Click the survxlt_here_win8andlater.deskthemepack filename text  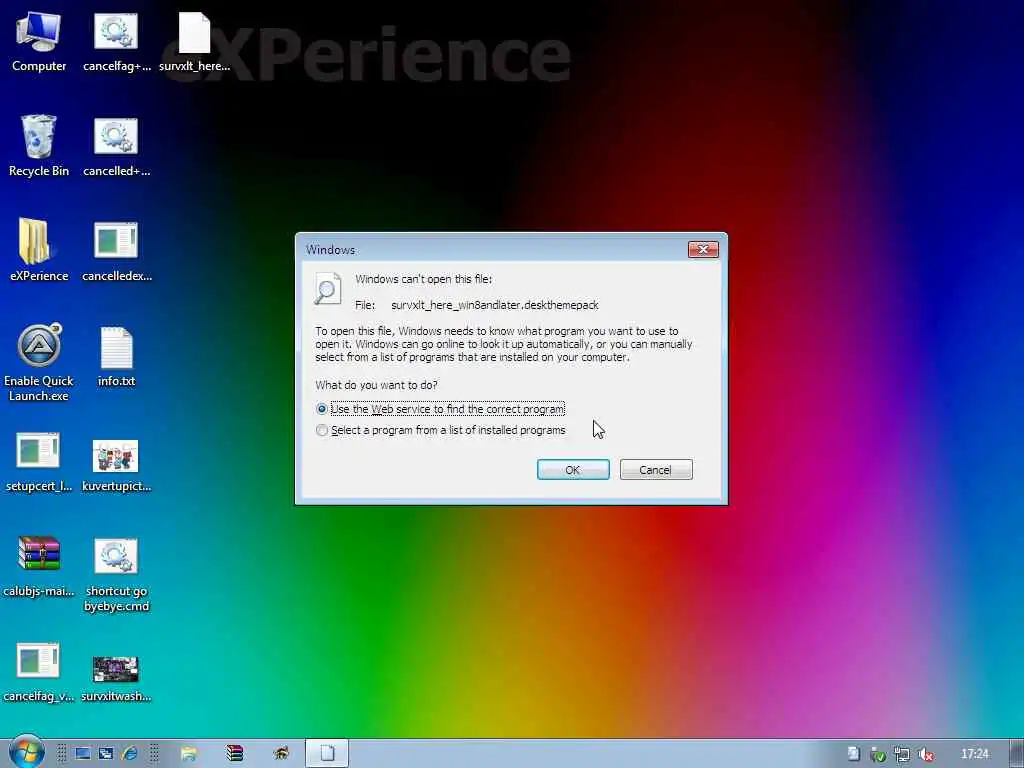point(495,305)
